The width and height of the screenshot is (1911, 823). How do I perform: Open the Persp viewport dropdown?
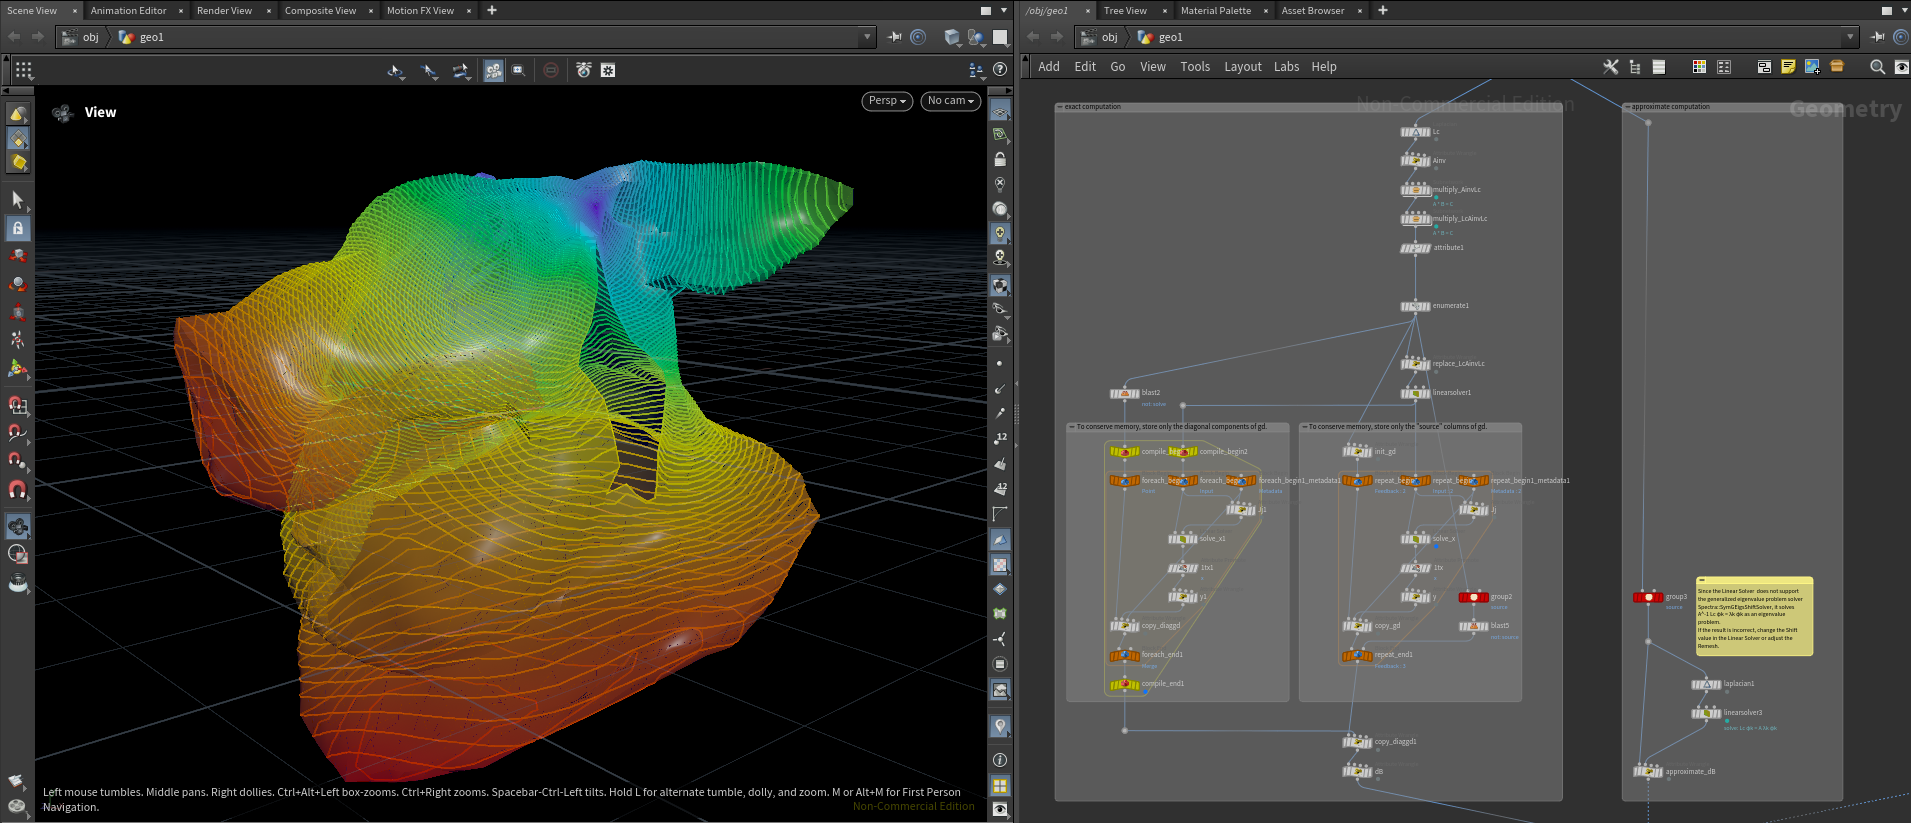click(x=886, y=101)
